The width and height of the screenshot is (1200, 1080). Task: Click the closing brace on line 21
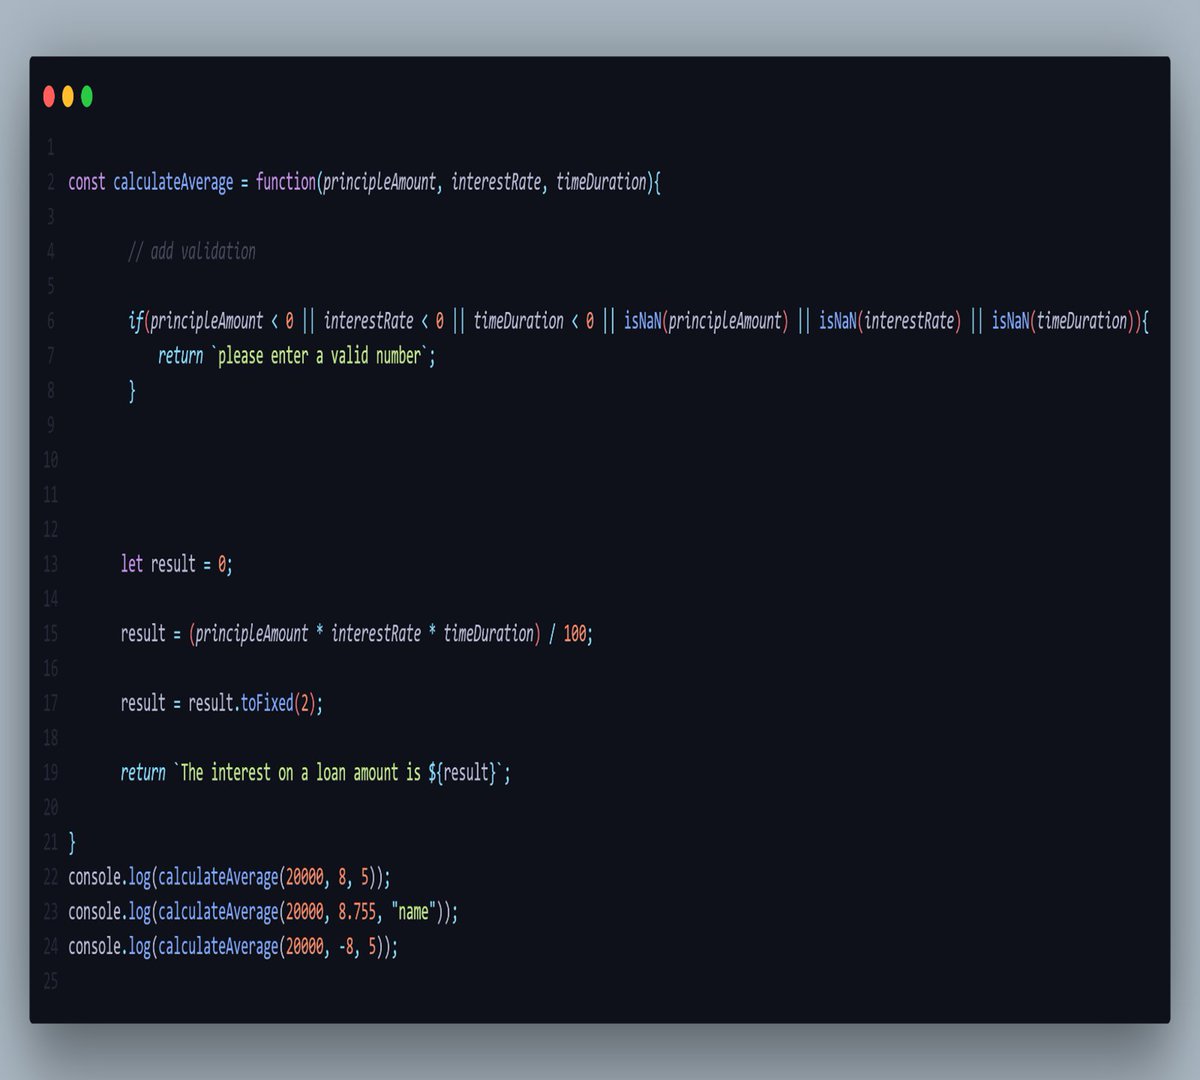pos(71,842)
